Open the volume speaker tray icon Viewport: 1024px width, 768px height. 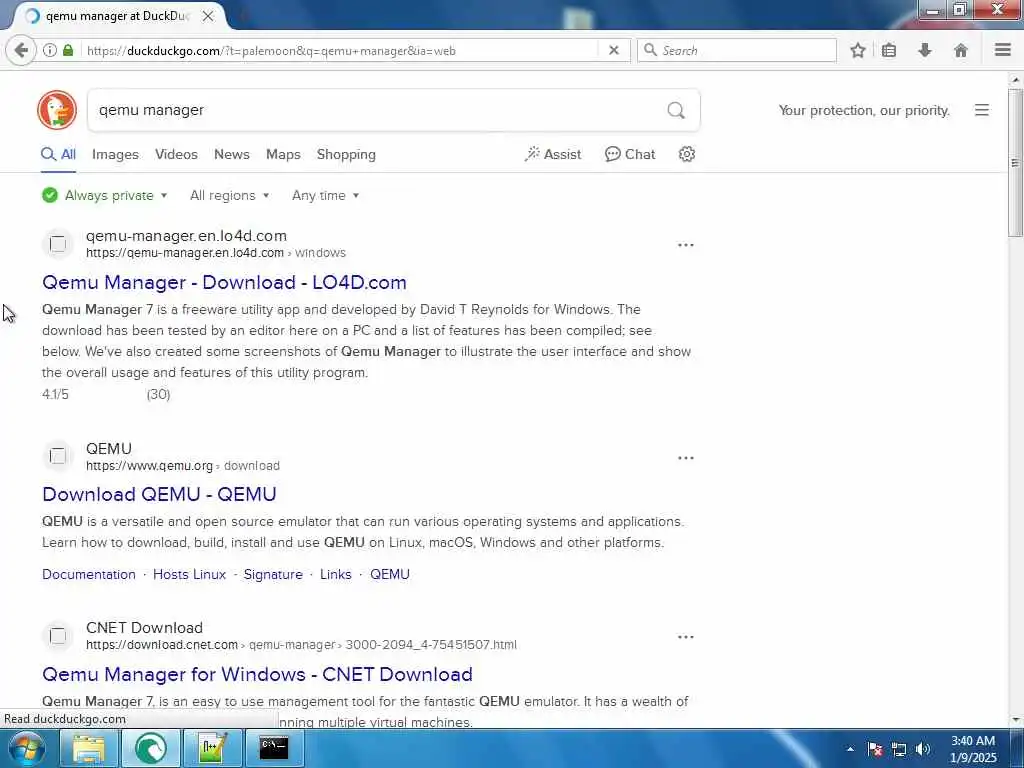pos(922,749)
